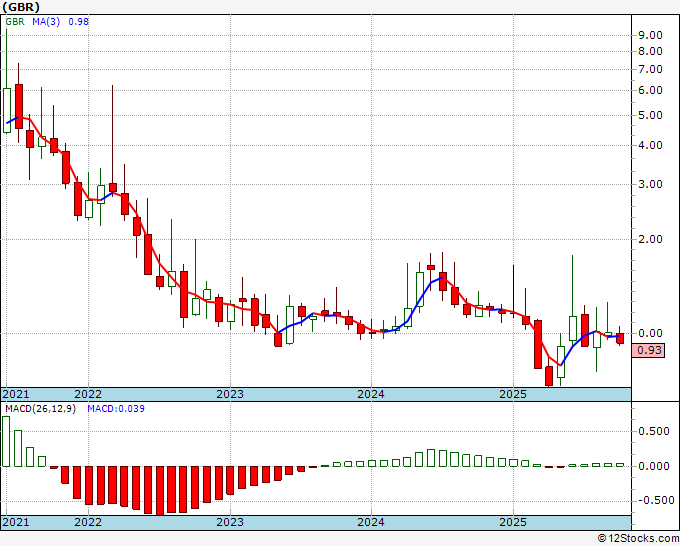Click the 2023 label on price chart timeline
The width and height of the screenshot is (680, 546).
point(230,394)
